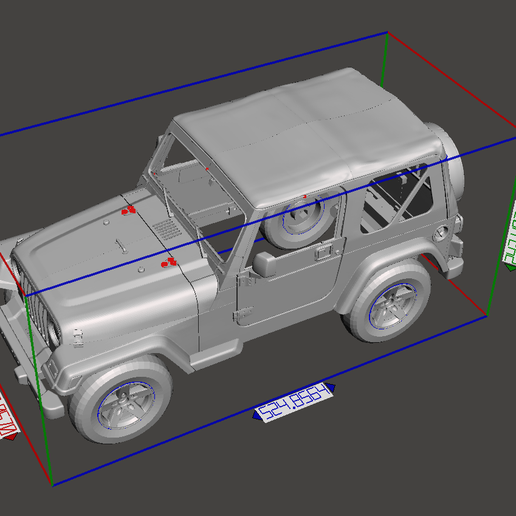This screenshot has width=516, height=516.
Task: Click the blue 524.8564 length dimension label
Action: point(294,403)
